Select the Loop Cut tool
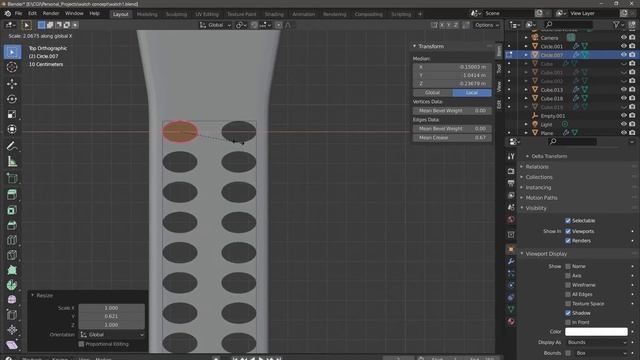Viewport: 640px width, 360px height. point(12,240)
